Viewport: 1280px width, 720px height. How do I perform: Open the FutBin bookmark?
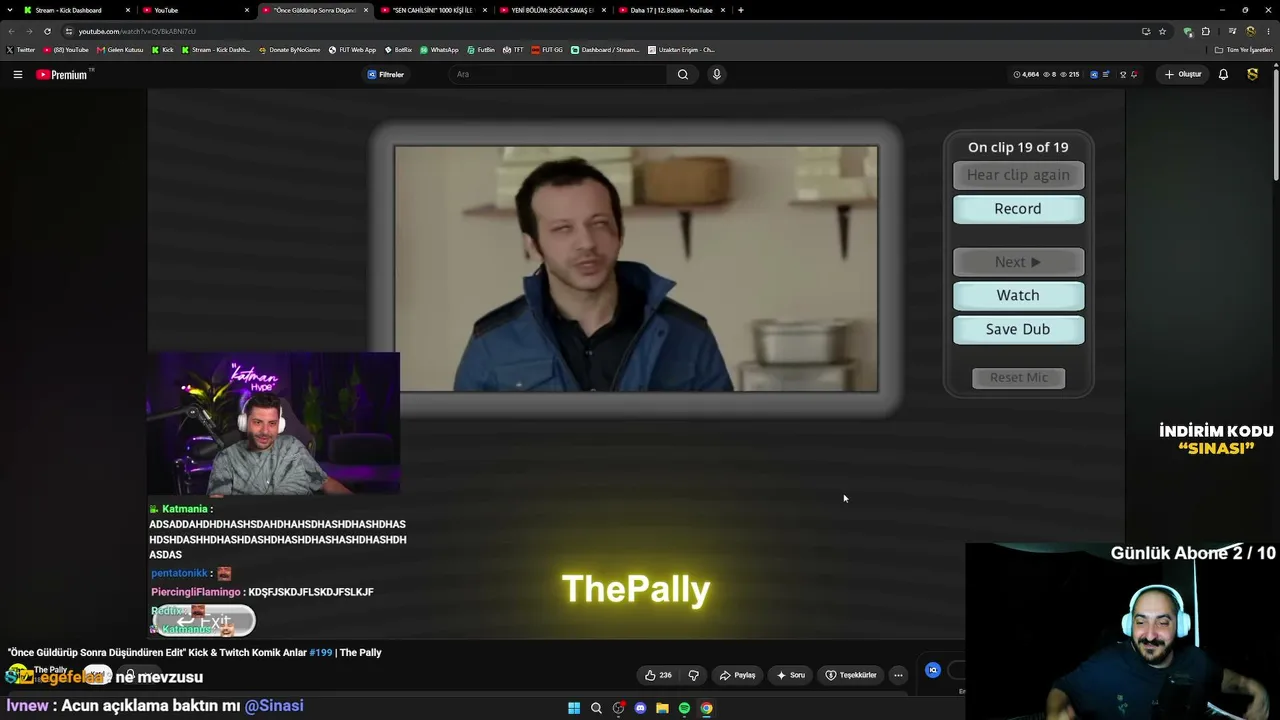point(481,49)
